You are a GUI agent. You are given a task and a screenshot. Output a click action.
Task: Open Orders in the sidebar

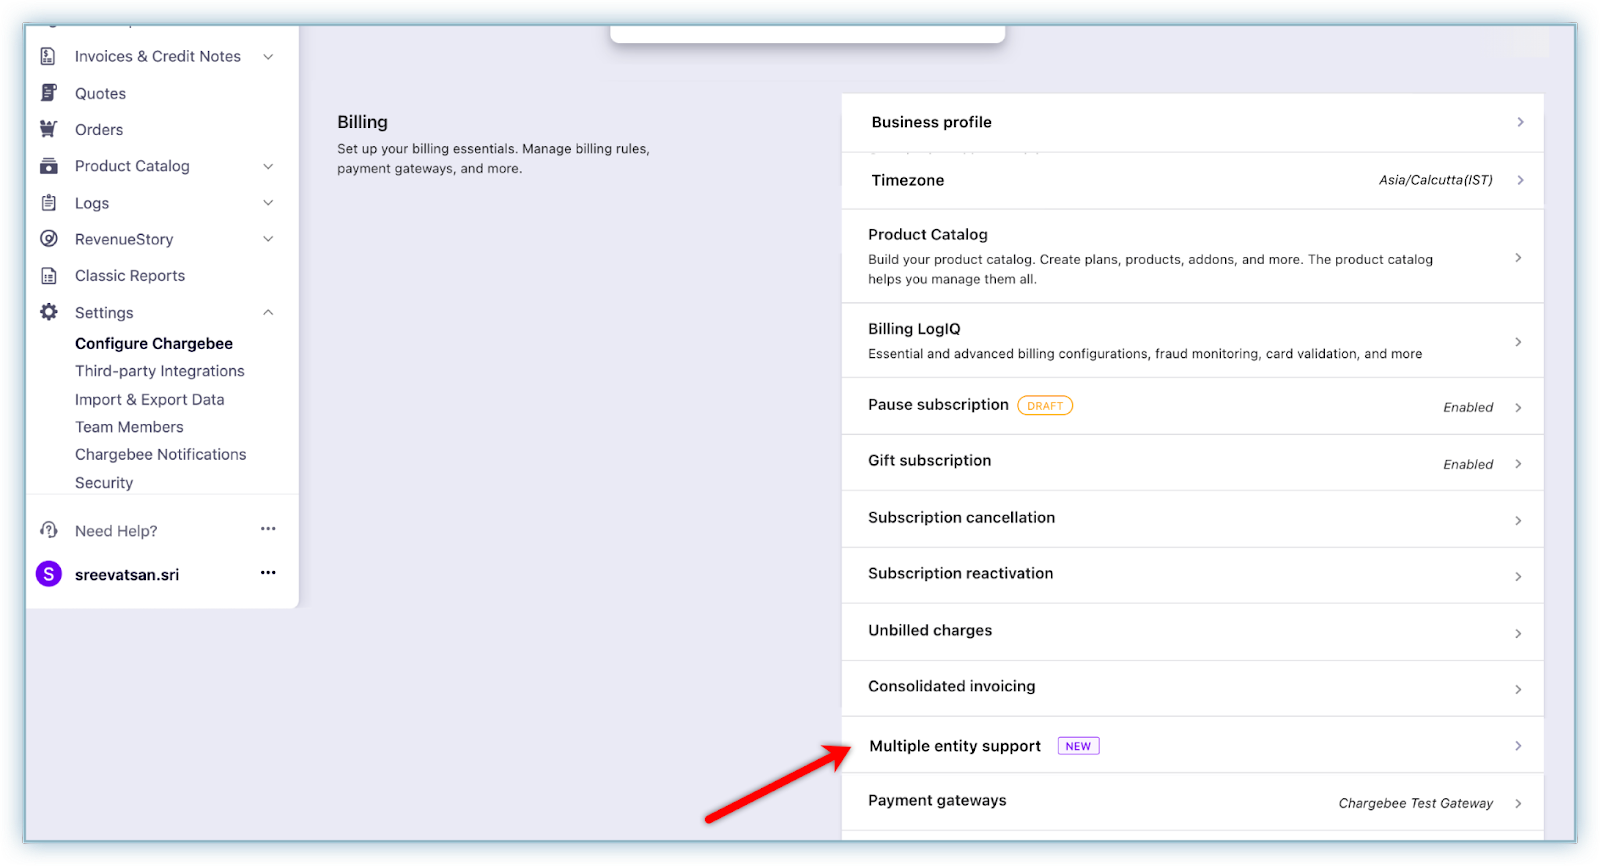99,130
